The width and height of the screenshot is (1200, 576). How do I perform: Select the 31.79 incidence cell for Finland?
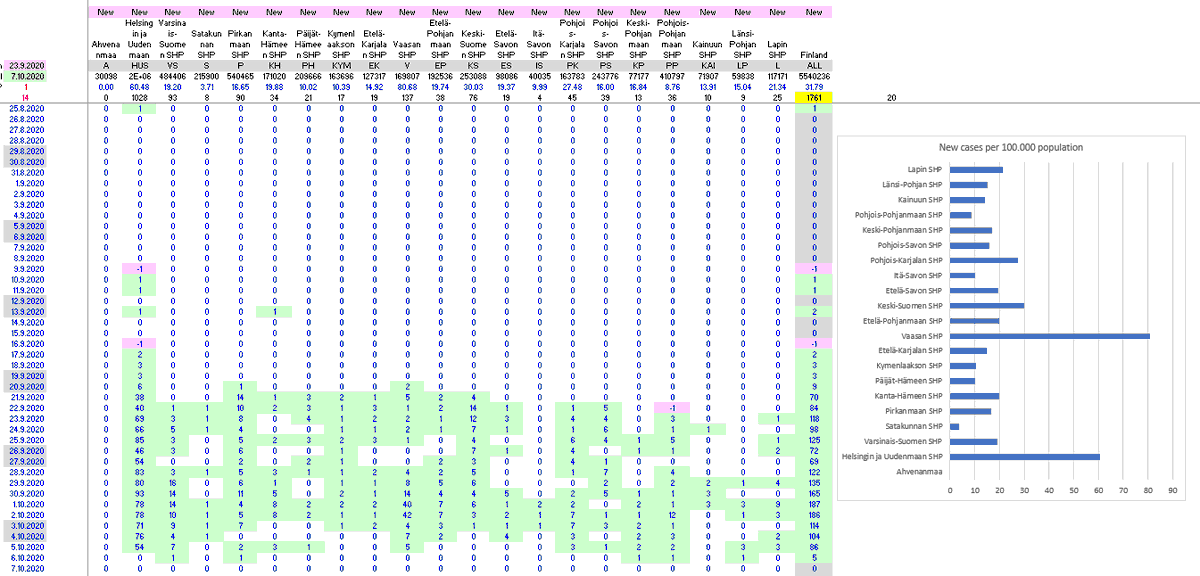[x=815, y=87]
